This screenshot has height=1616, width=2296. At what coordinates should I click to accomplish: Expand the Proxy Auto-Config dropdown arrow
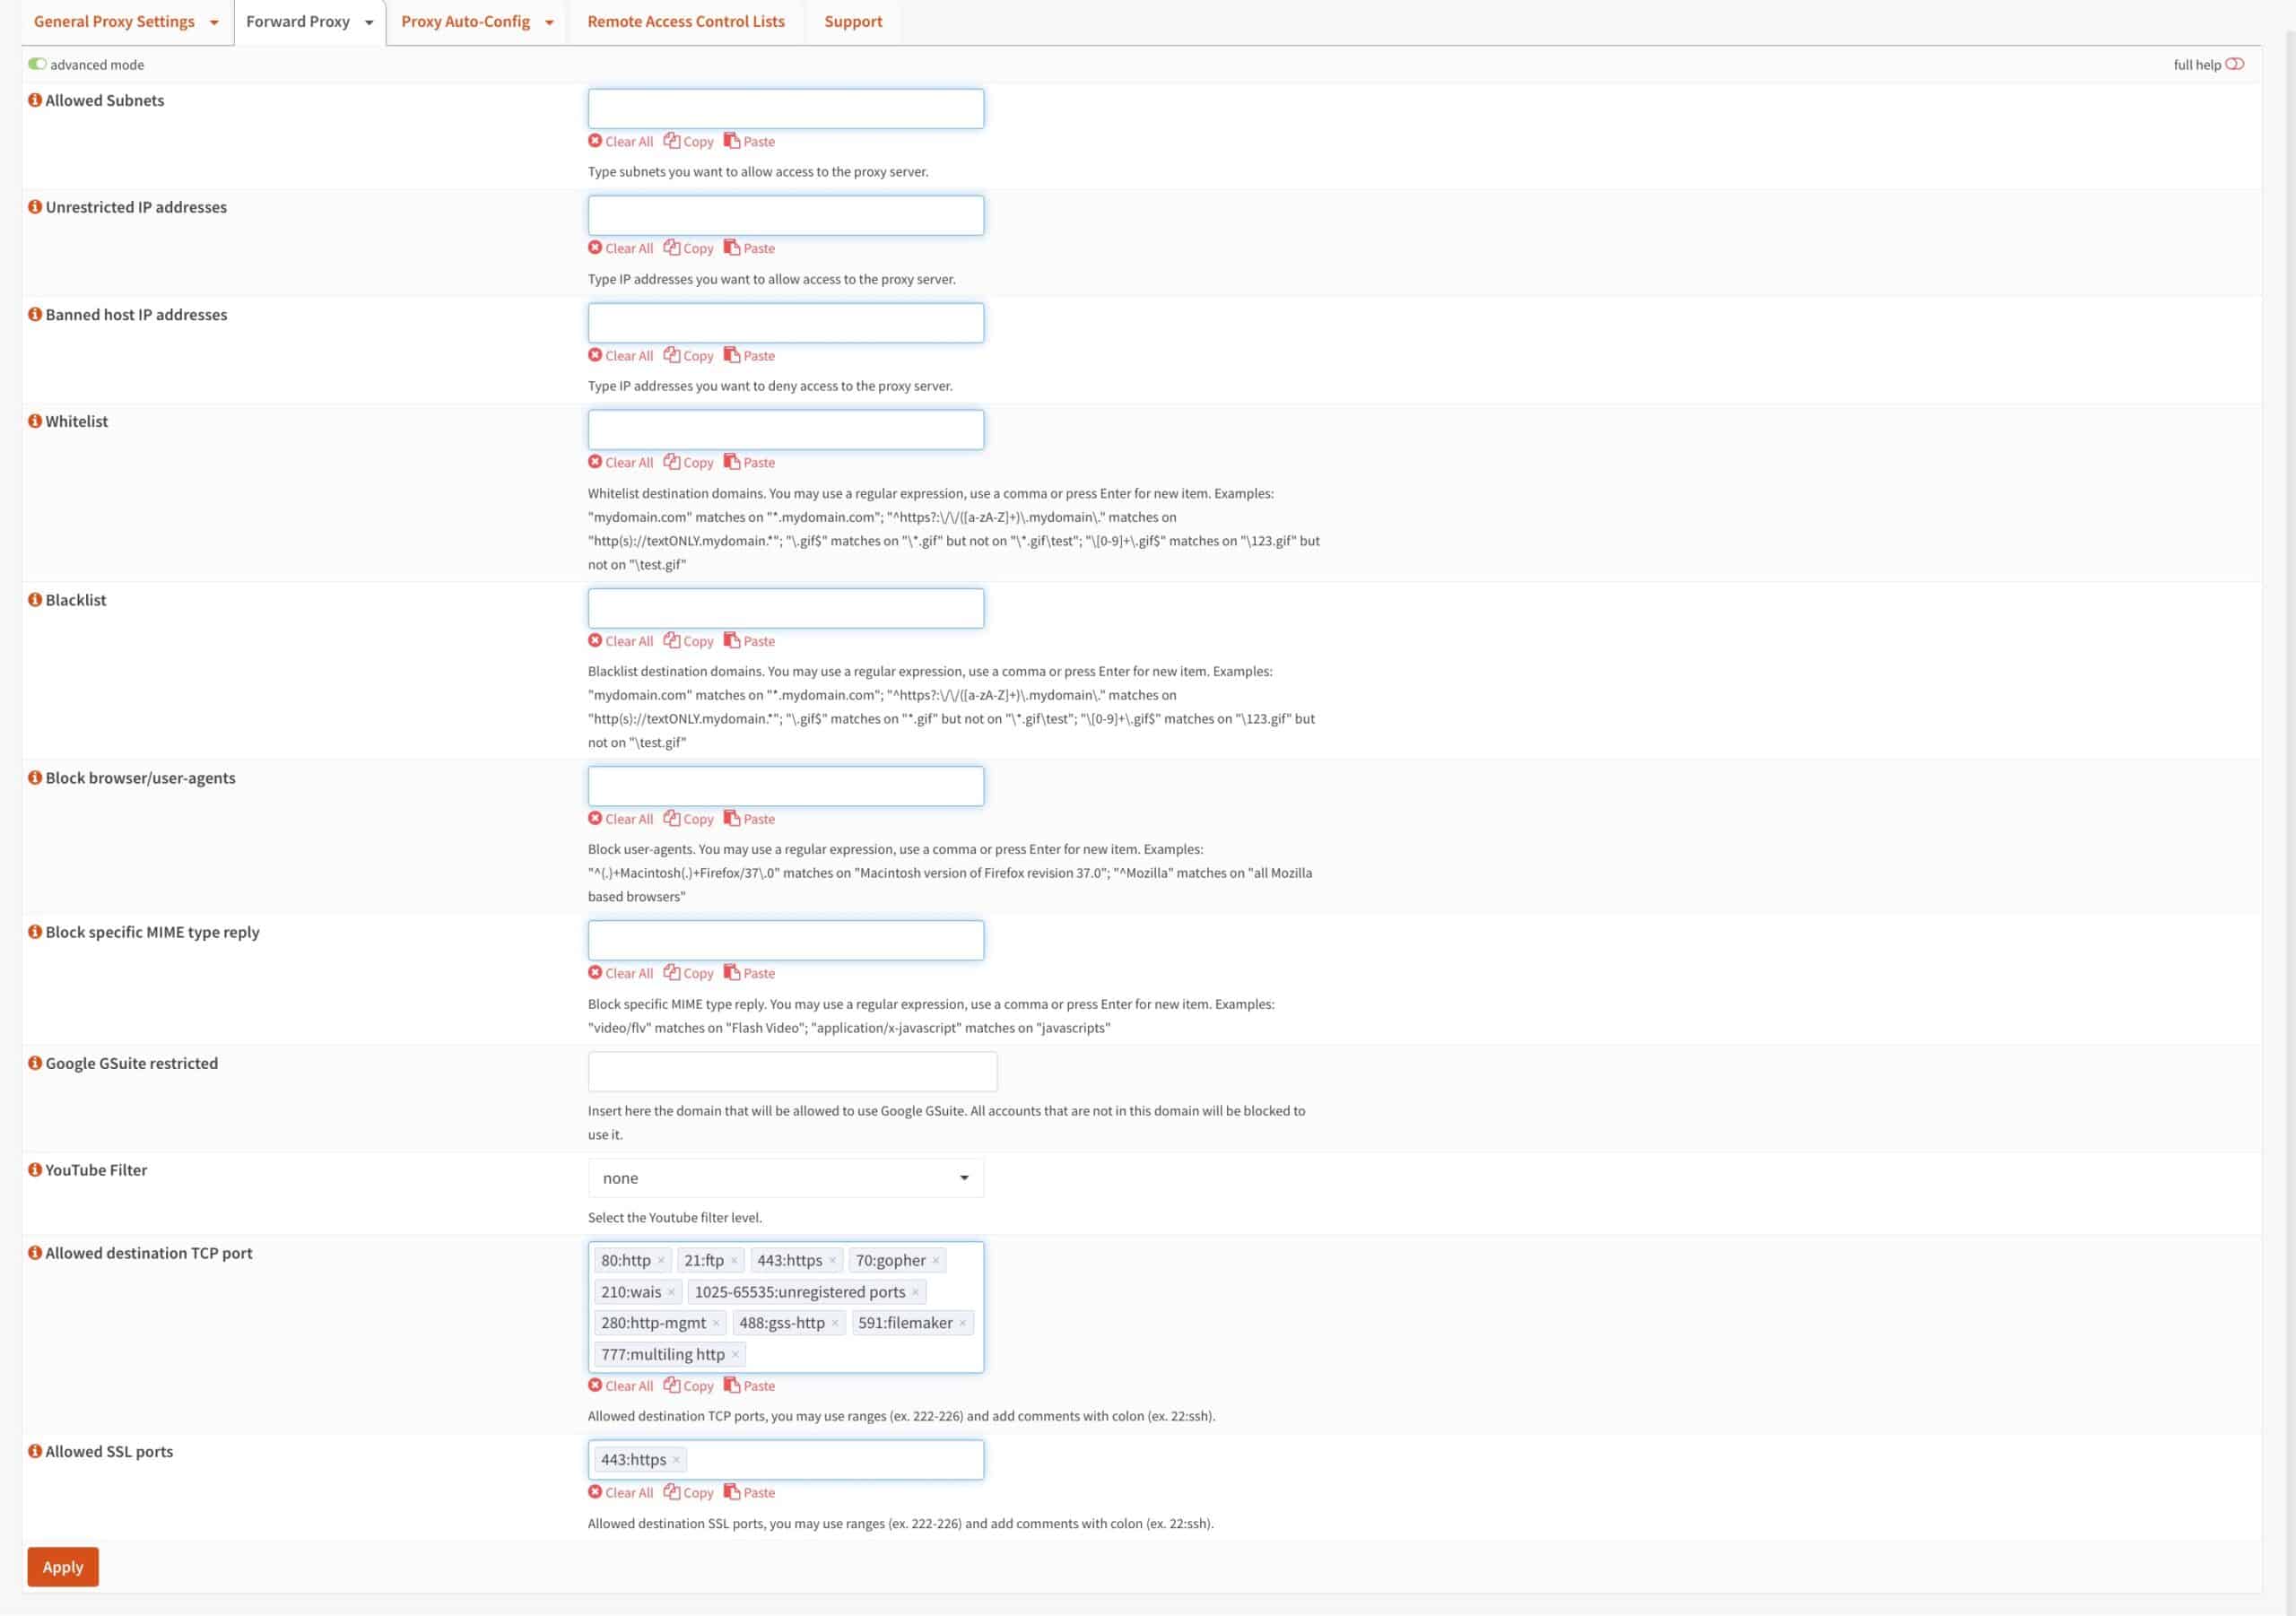pos(548,21)
